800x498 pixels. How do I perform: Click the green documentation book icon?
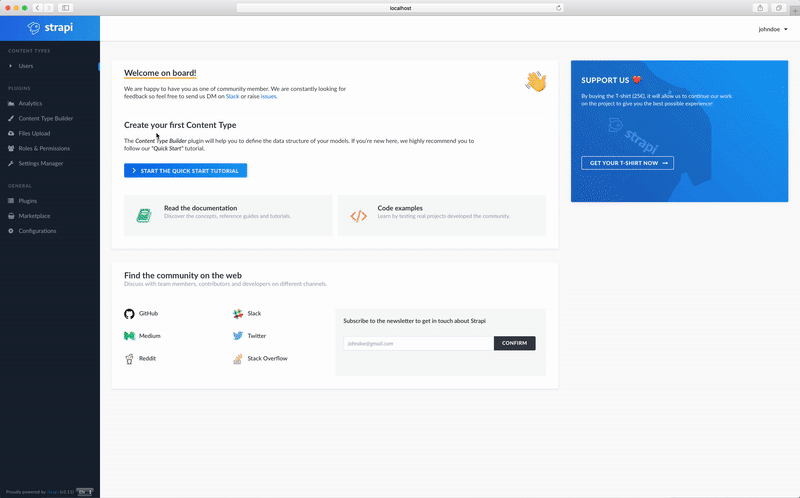[x=144, y=215]
